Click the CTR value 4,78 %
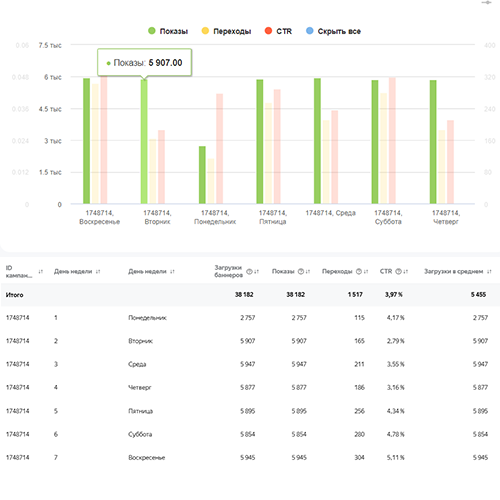Image resolution: width=500 pixels, height=500 pixels. click(396, 434)
